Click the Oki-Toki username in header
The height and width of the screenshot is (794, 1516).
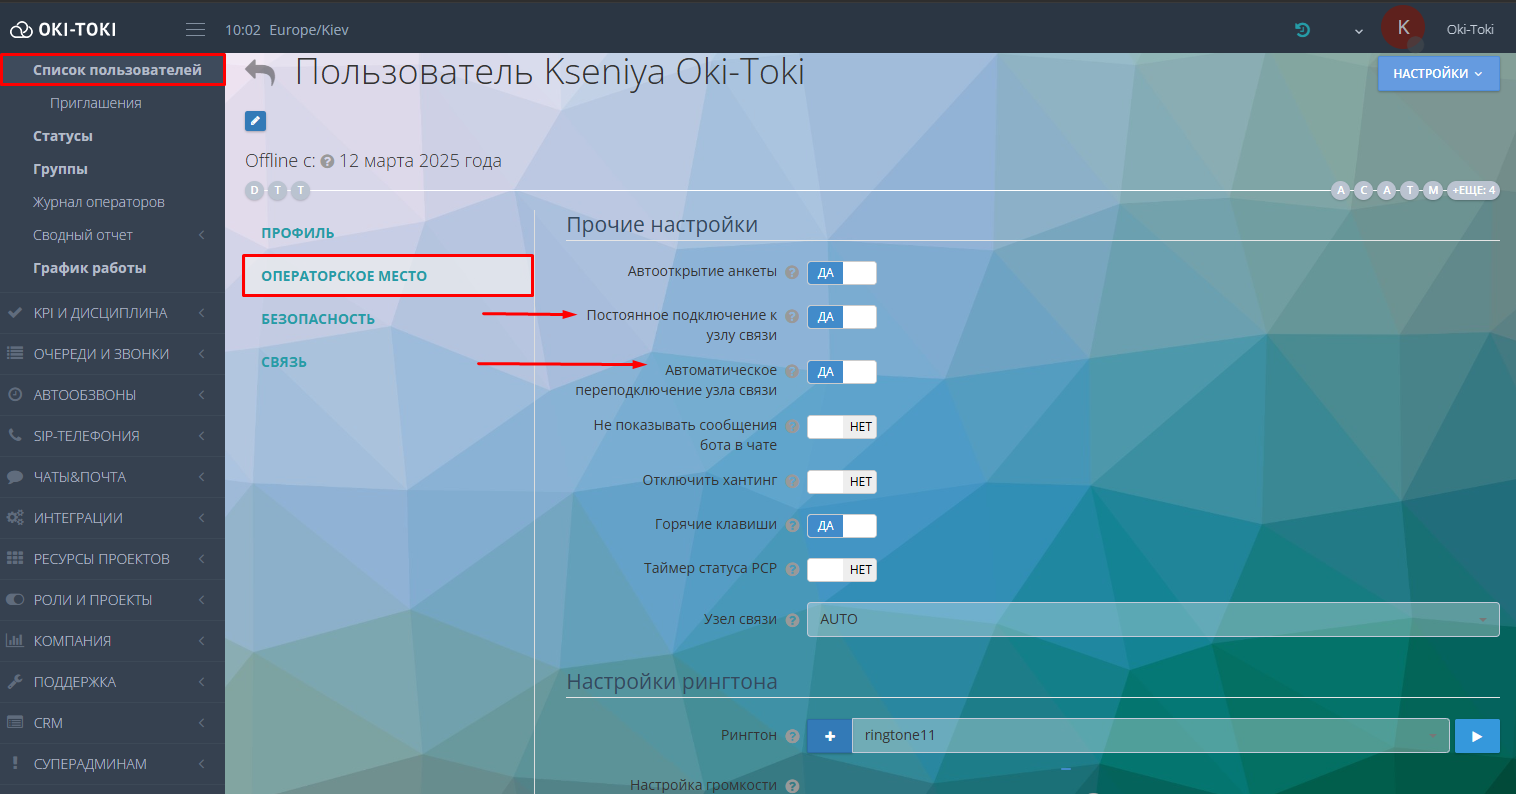(1470, 29)
